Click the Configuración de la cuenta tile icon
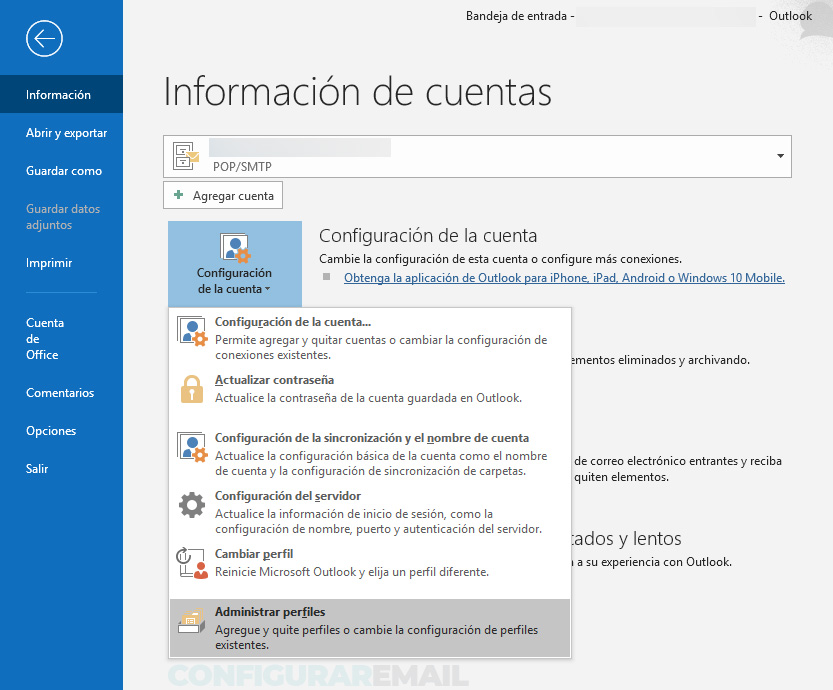 tap(235, 248)
